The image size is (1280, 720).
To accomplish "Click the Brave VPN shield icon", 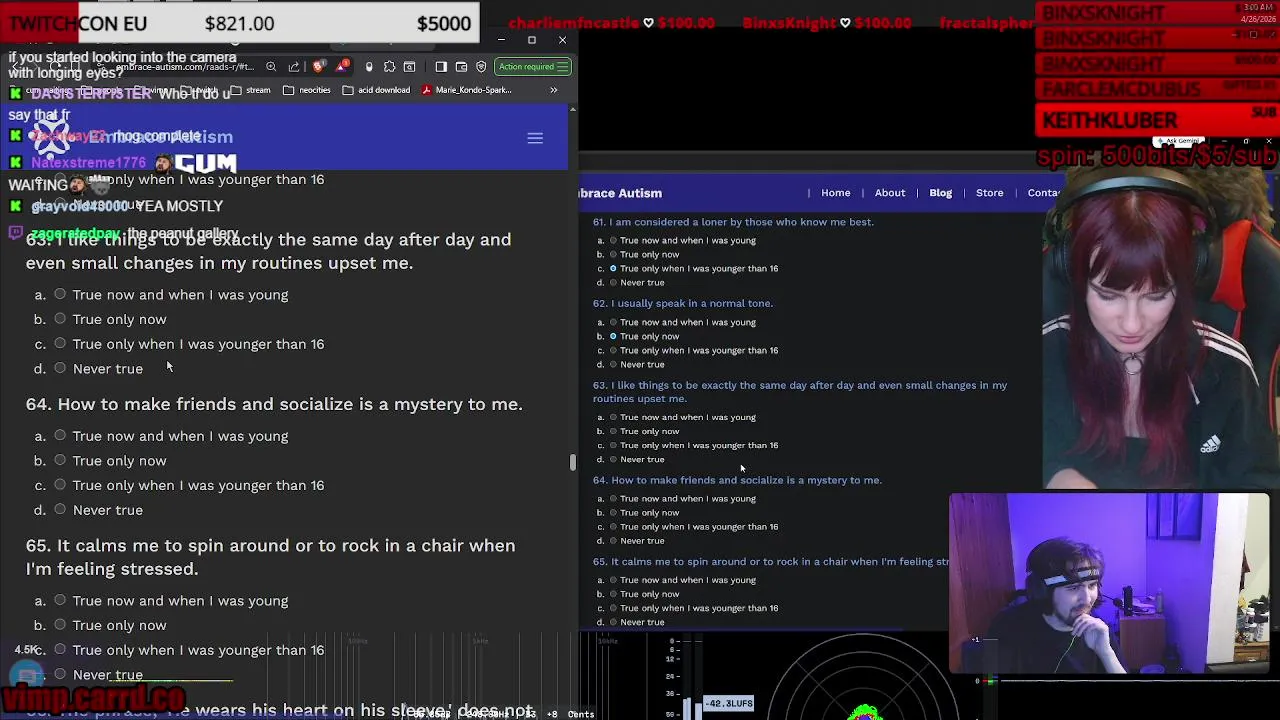I will click(x=481, y=67).
